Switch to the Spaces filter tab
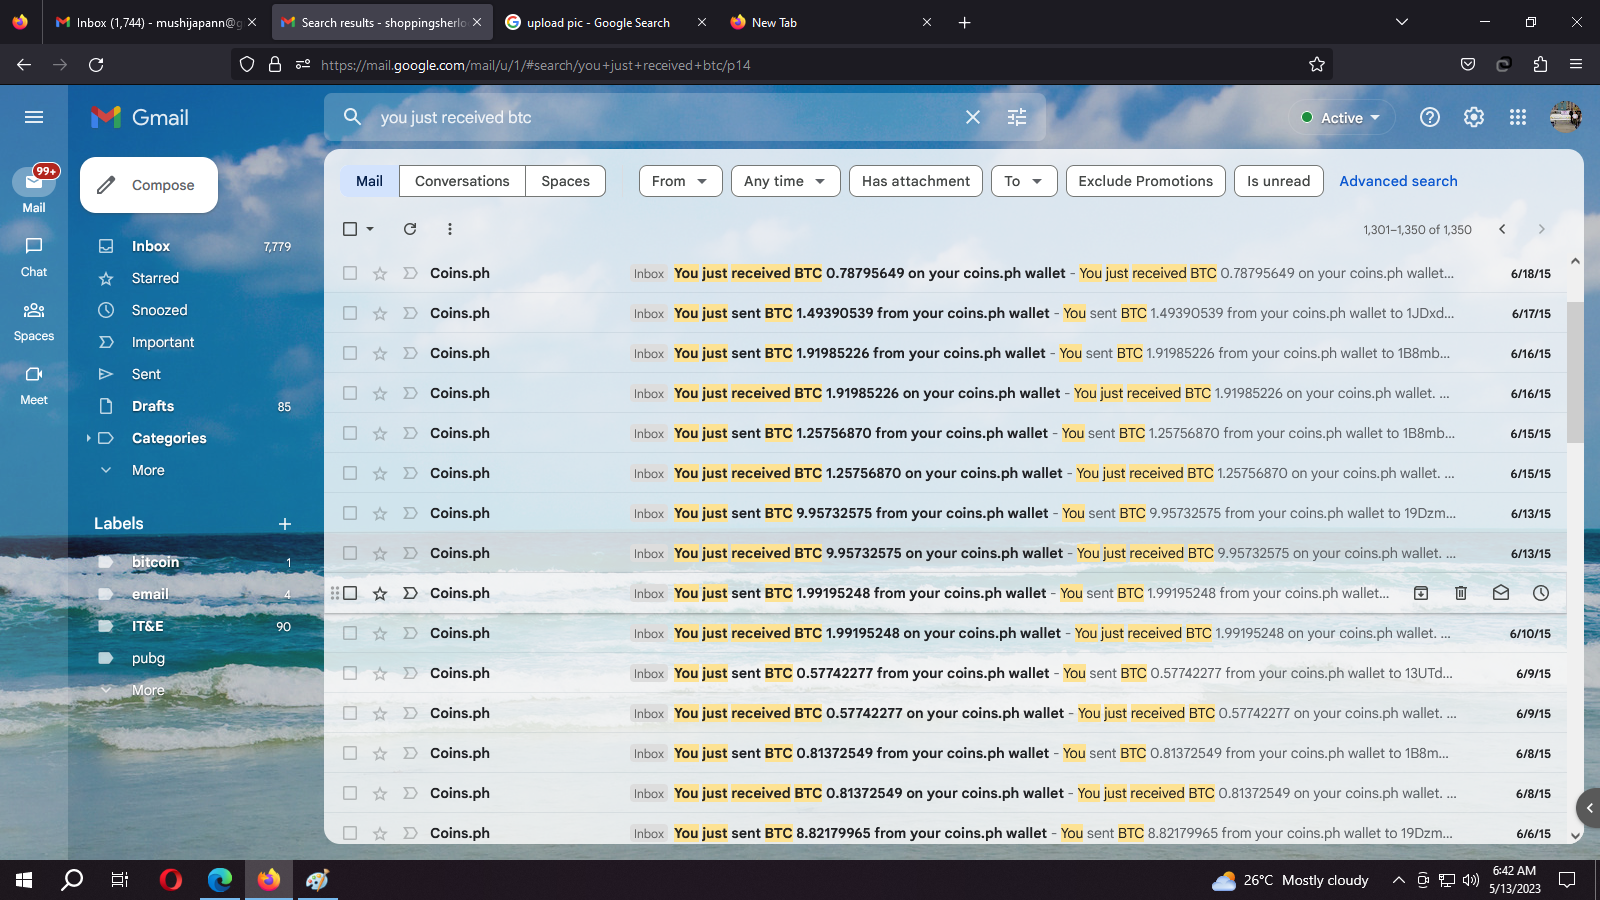Viewport: 1600px width, 900px height. [x=565, y=181]
